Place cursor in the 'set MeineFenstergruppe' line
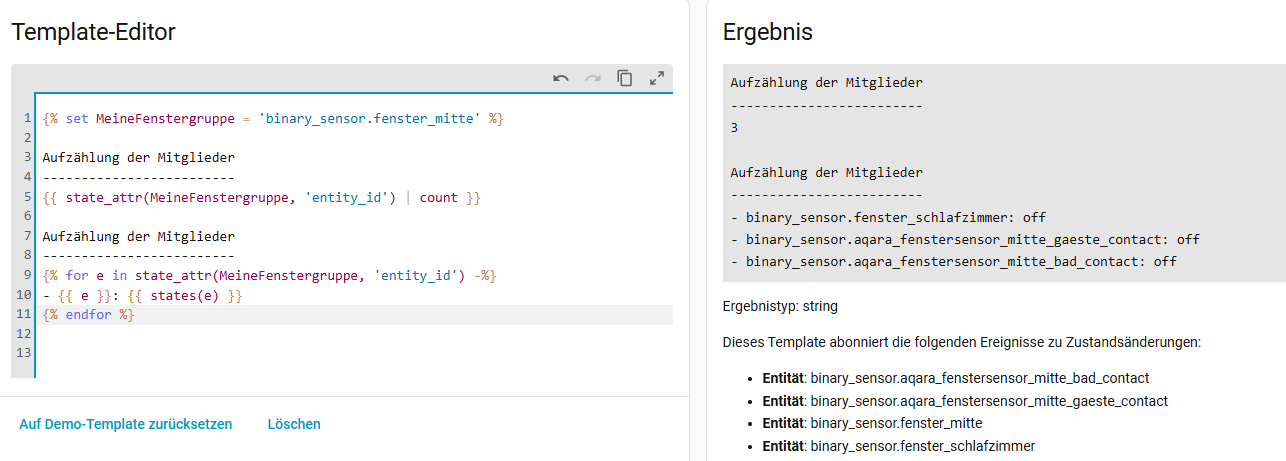Image resolution: width=1286 pixels, height=461 pixels. click(272, 119)
